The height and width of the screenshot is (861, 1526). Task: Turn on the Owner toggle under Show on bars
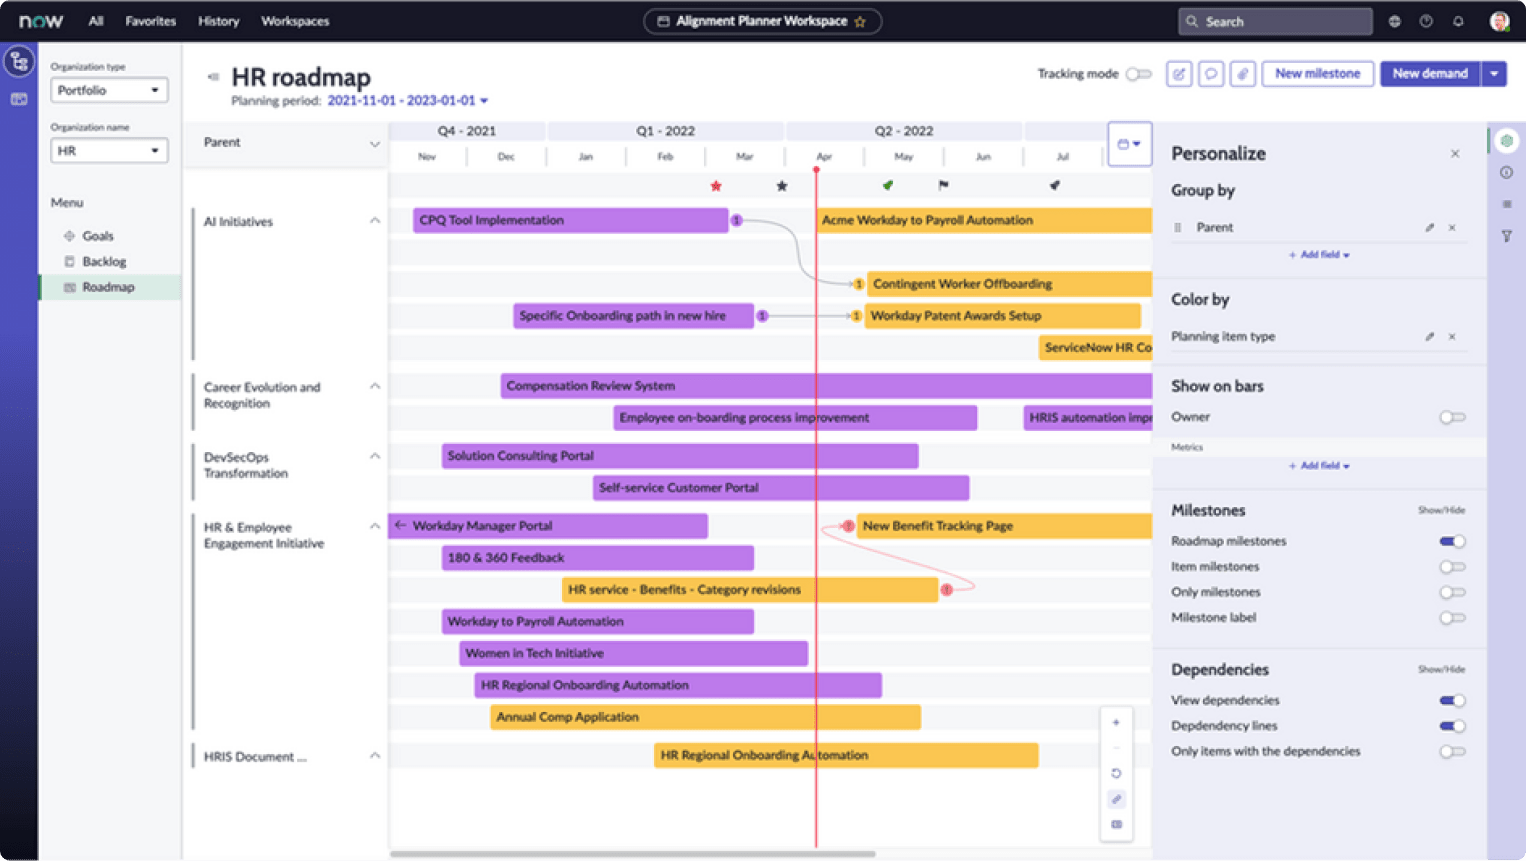[x=1451, y=417]
